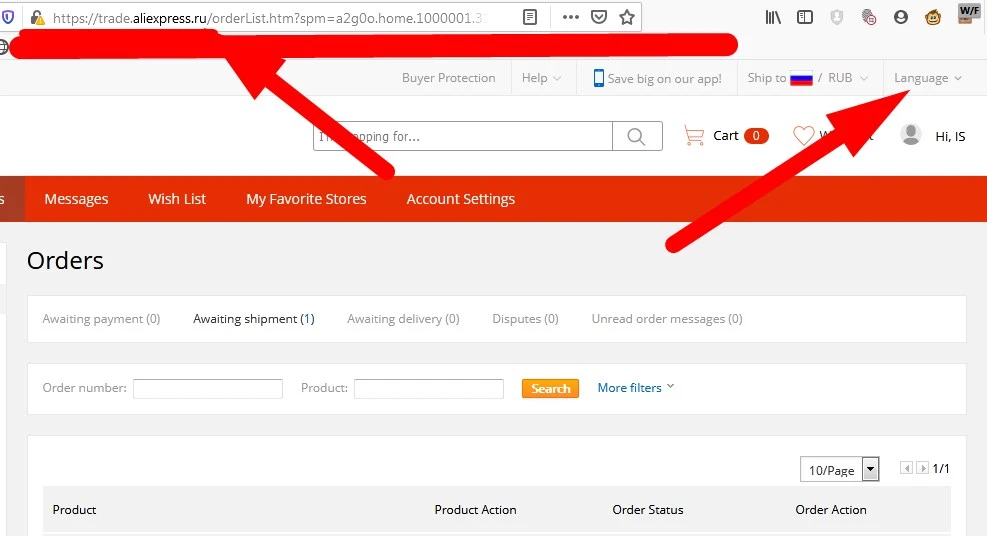Bookmark this page with star icon
987x536 pixels.
click(x=627, y=17)
